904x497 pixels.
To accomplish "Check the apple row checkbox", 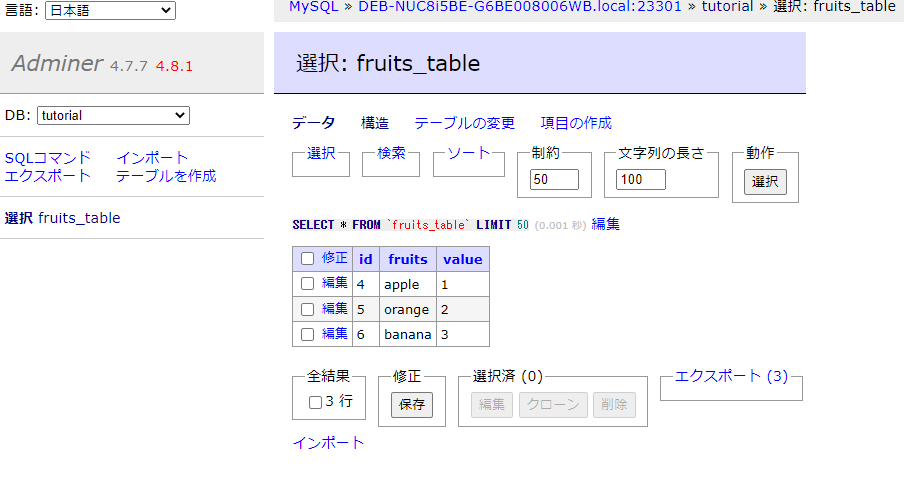I will pyautogui.click(x=308, y=284).
